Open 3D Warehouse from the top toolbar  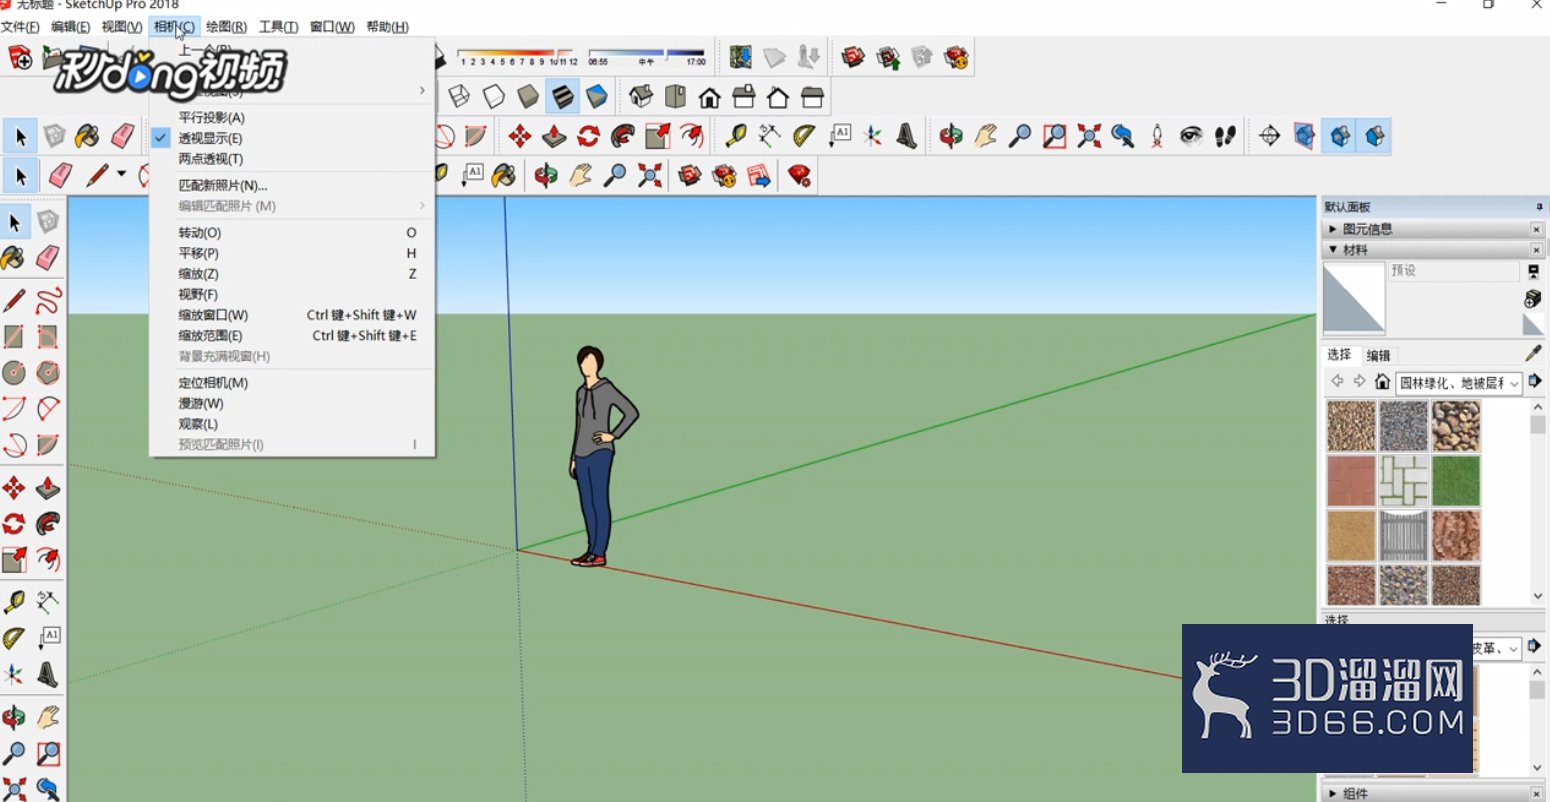pos(853,57)
